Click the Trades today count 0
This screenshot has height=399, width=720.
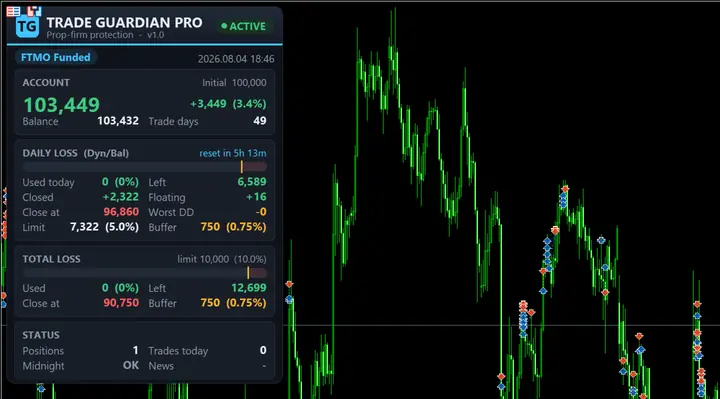[263, 350]
